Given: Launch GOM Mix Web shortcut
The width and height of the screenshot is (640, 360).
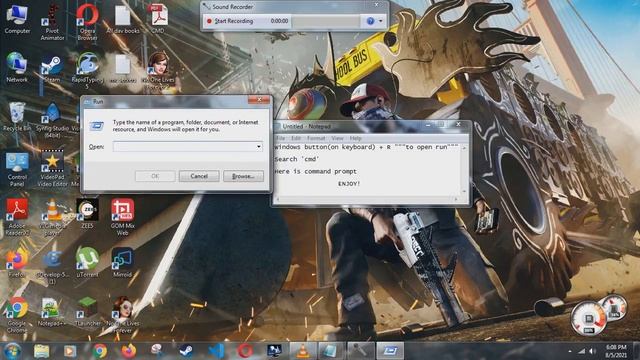Looking at the screenshot, I should pyautogui.click(x=122, y=217).
